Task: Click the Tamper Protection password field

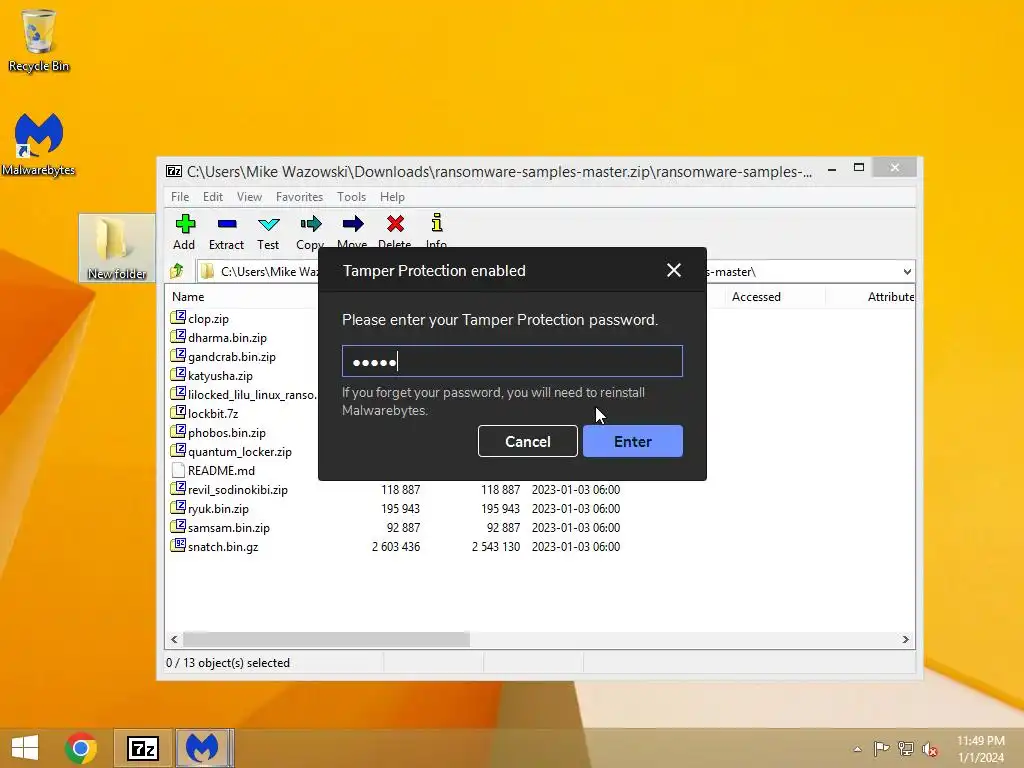Action: pos(512,361)
